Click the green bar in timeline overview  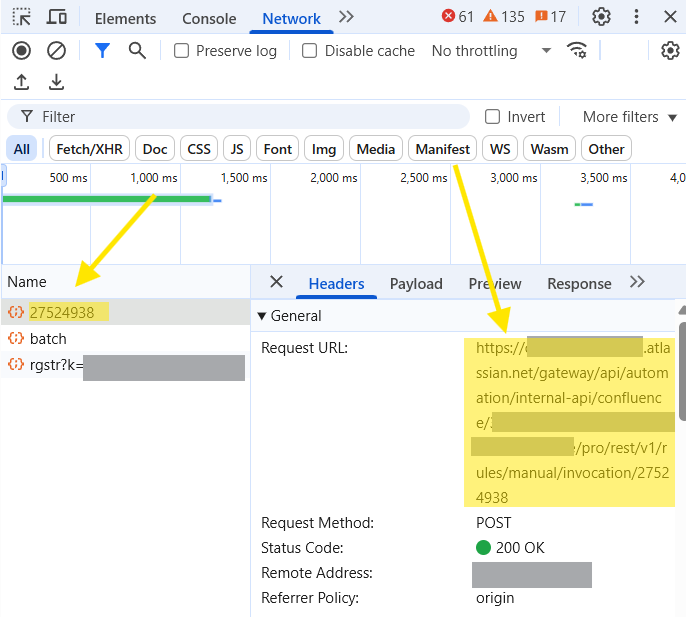tap(107, 199)
